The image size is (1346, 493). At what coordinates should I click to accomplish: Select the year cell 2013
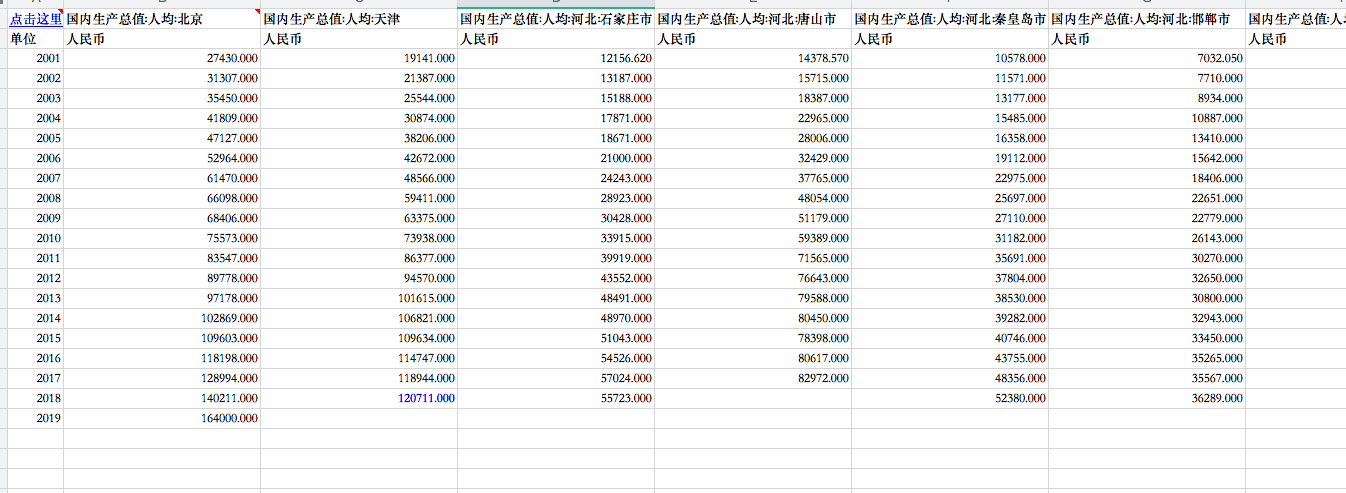click(35, 298)
